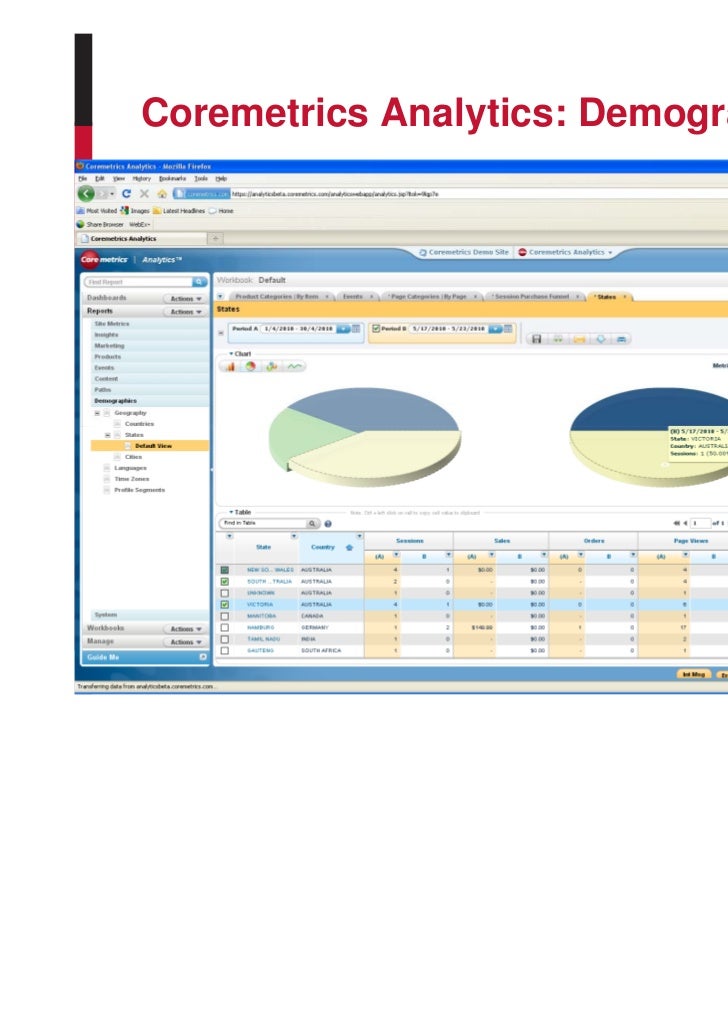Viewport: 728px width, 1031px height.
Task: Click the Firefox back navigation button
Action: (86, 194)
